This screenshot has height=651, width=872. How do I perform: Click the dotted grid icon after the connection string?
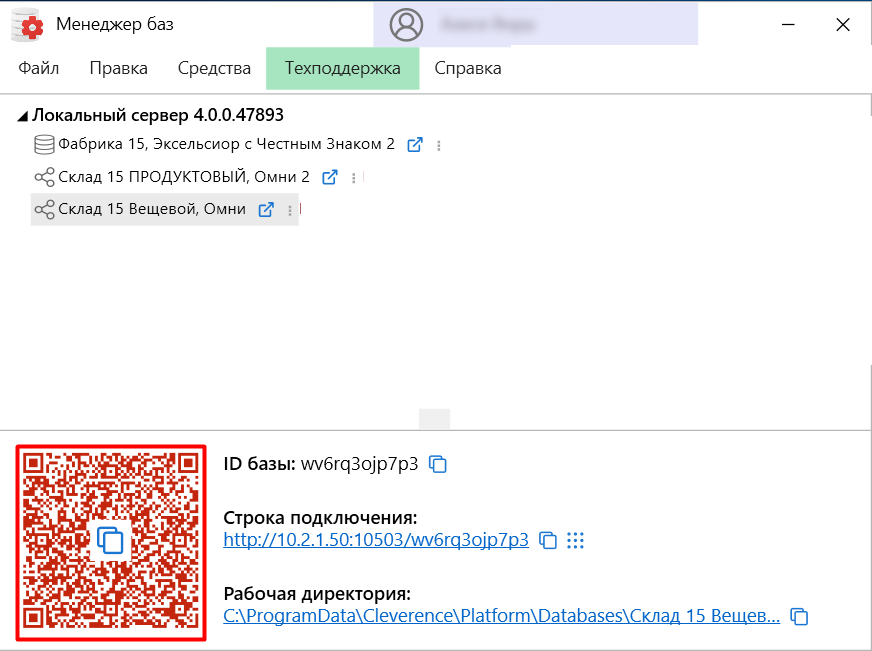(575, 540)
